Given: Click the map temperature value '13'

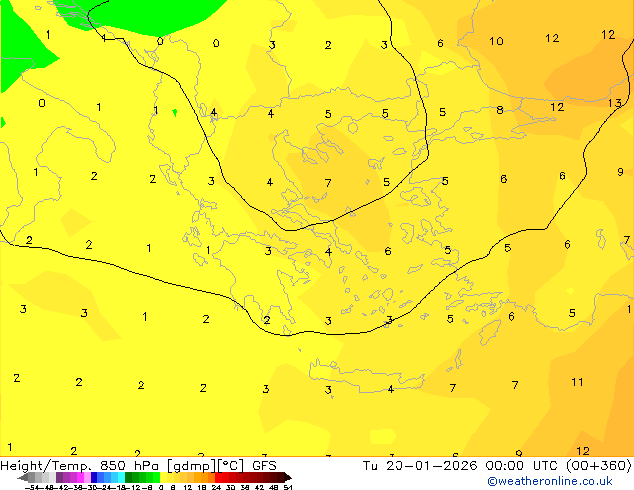Looking at the screenshot, I should pos(615,103).
